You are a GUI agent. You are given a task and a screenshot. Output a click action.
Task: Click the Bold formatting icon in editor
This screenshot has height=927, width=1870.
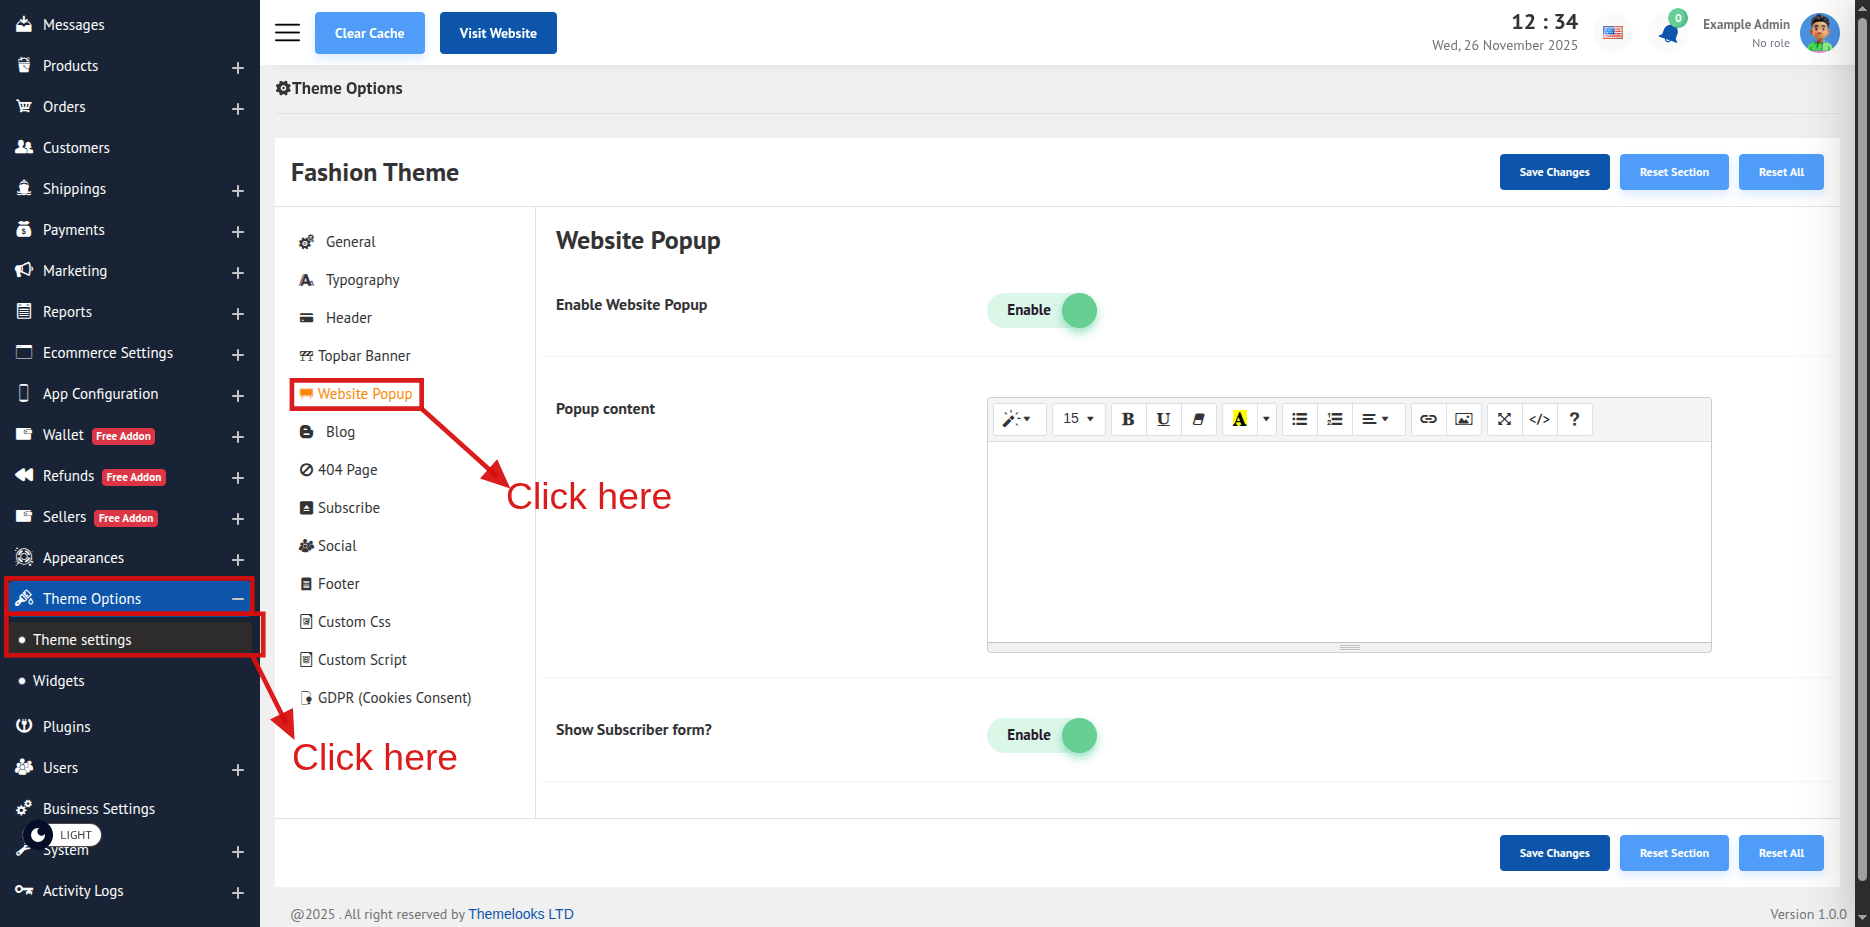[1127, 419]
